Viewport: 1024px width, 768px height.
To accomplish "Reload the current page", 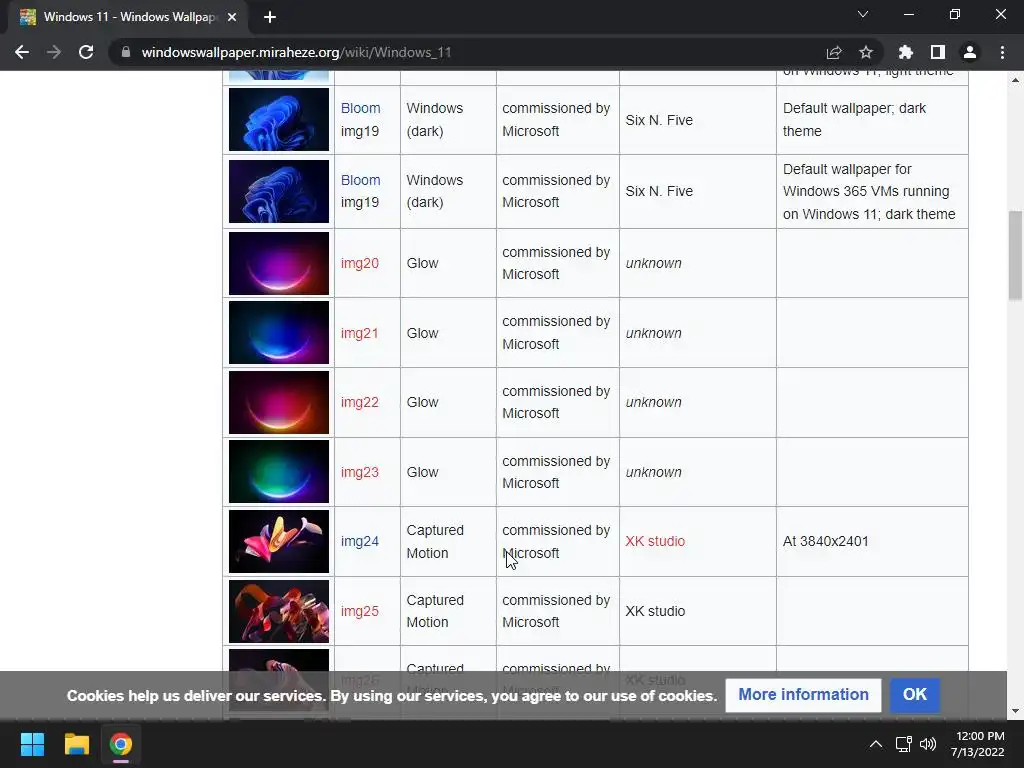I will [x=86, y=52].
